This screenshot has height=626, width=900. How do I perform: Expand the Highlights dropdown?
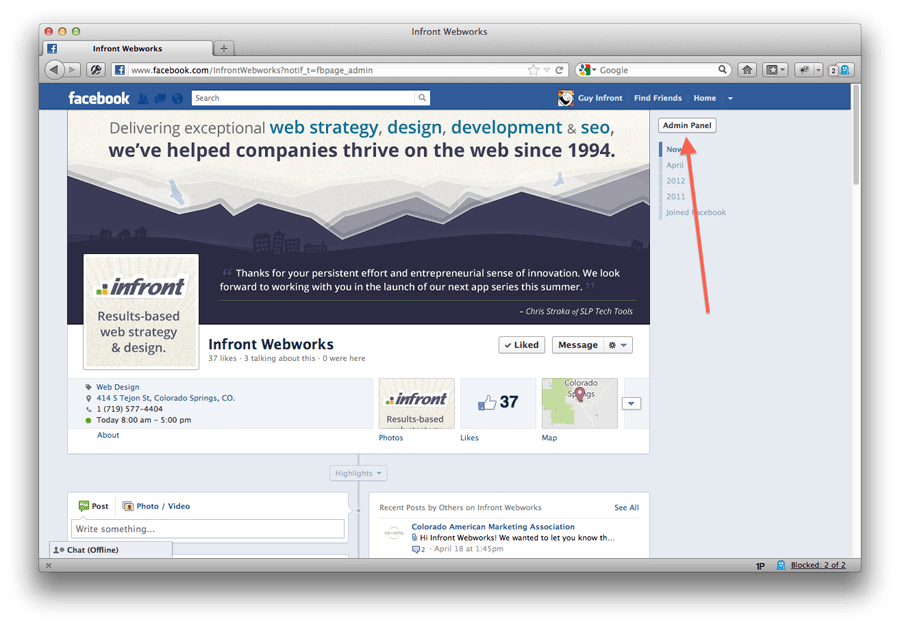pos(358,473)
